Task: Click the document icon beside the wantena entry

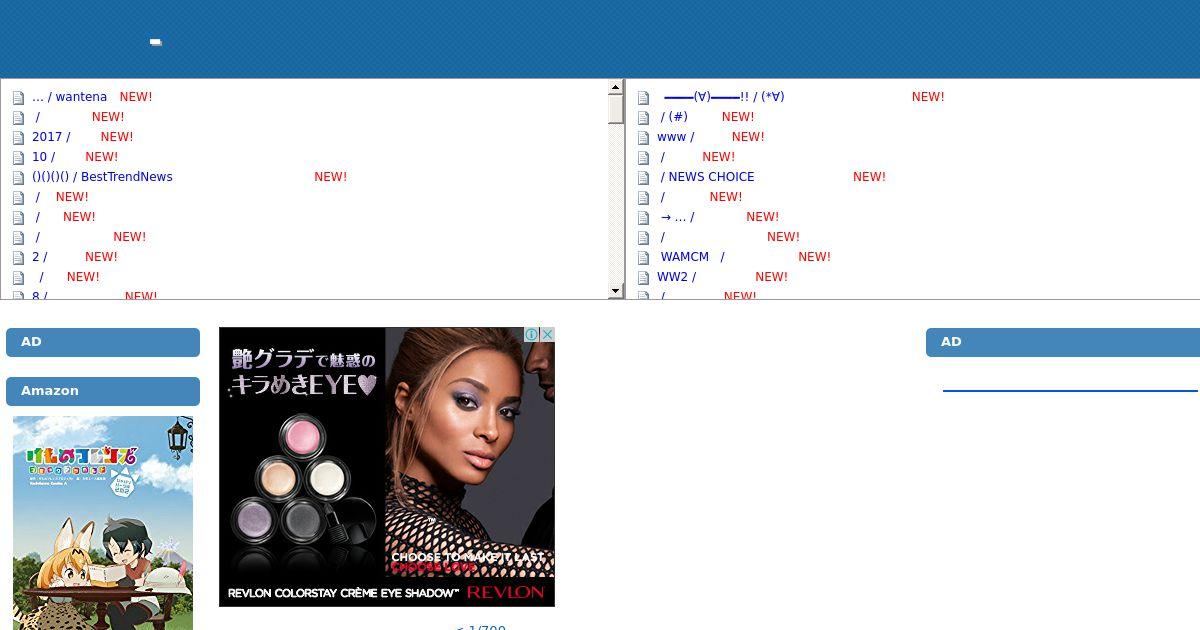Action: [x=18, y=98]
